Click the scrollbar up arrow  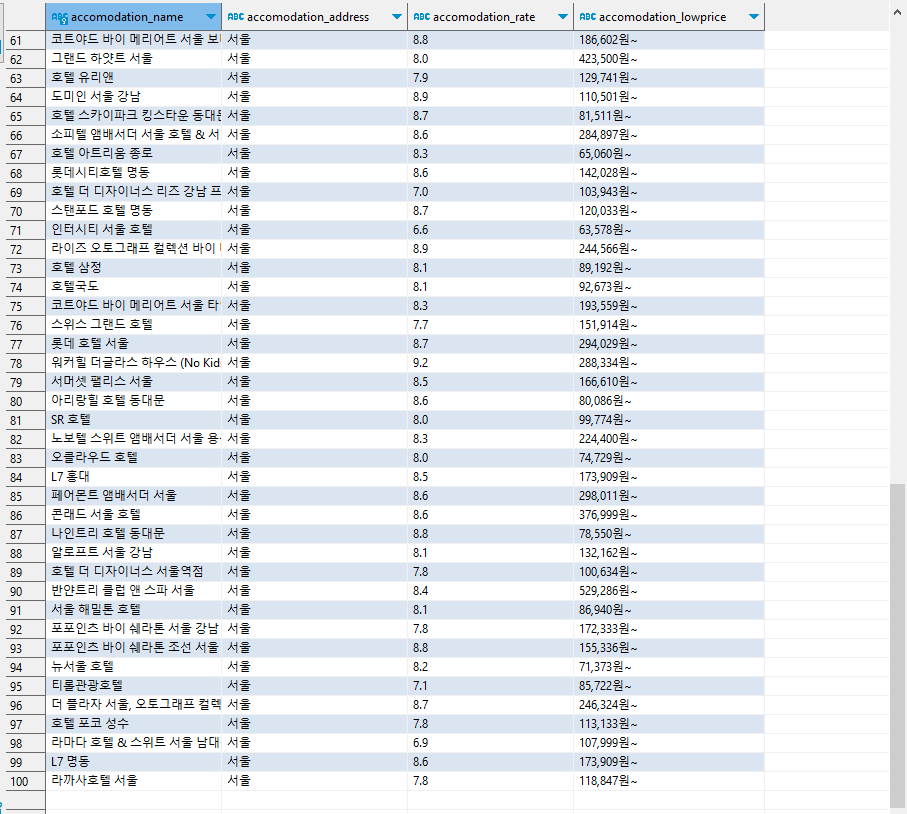898,12
